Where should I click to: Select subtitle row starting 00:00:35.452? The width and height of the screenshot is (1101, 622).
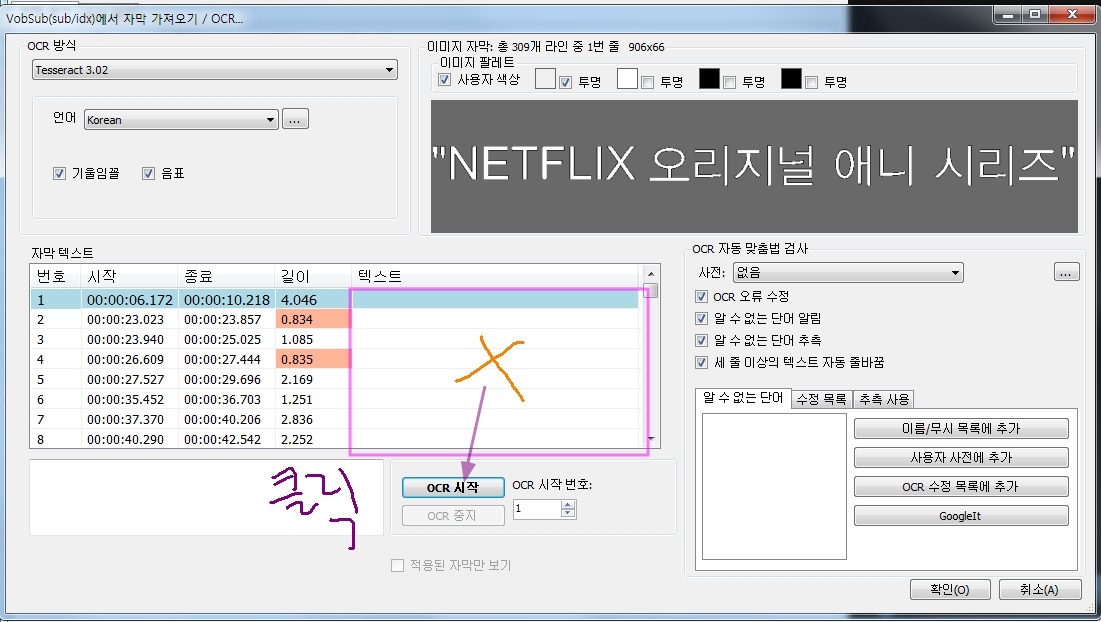click(335, 399)
